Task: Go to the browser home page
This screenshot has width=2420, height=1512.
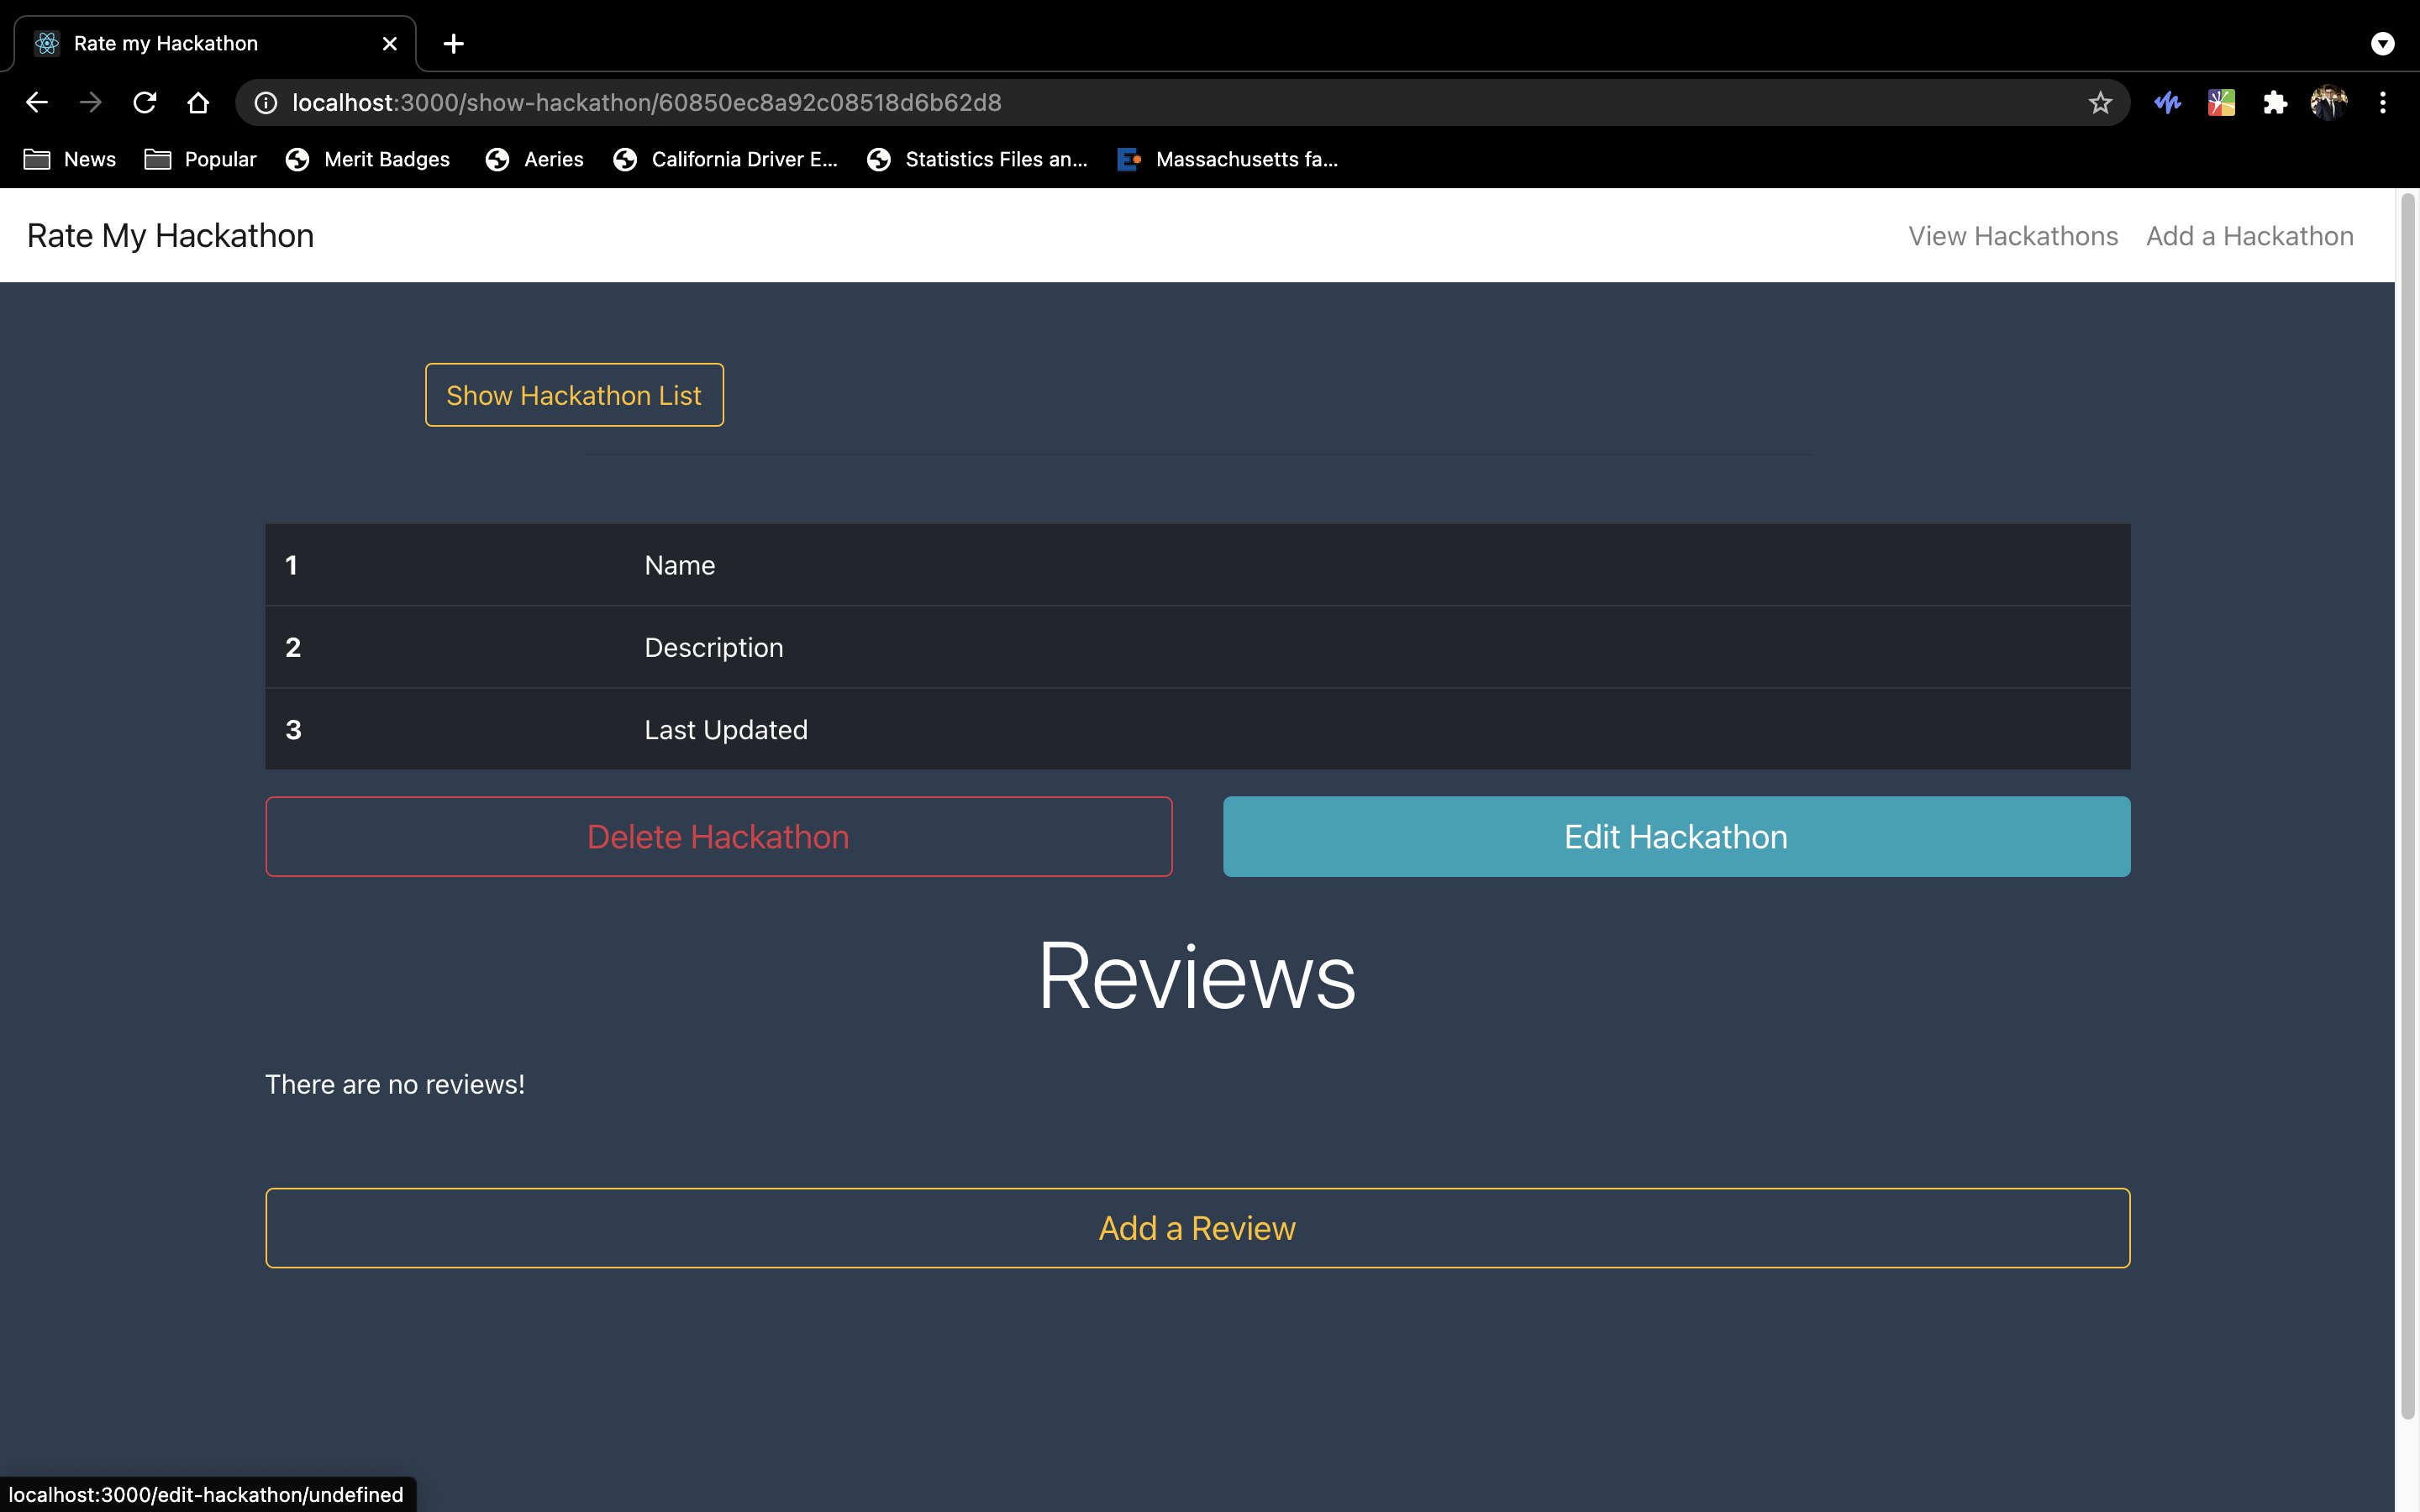Action: click(x=198, y=102)
